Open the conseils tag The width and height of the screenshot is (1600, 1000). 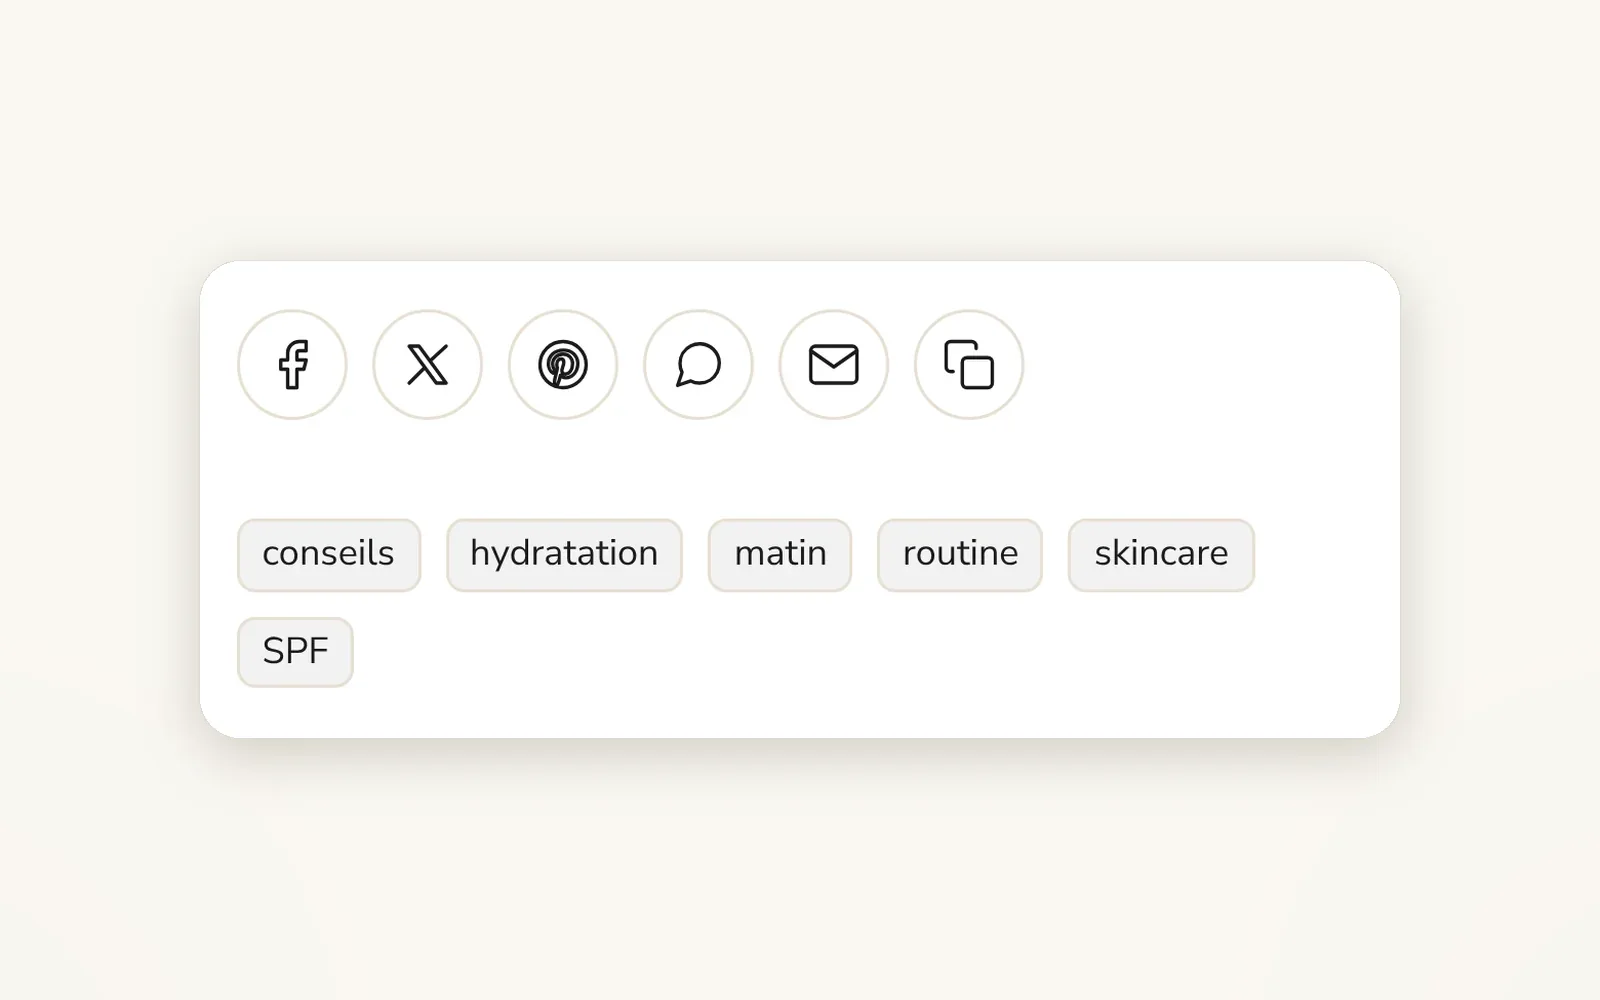pyautogui.click(x=329, y=555)
